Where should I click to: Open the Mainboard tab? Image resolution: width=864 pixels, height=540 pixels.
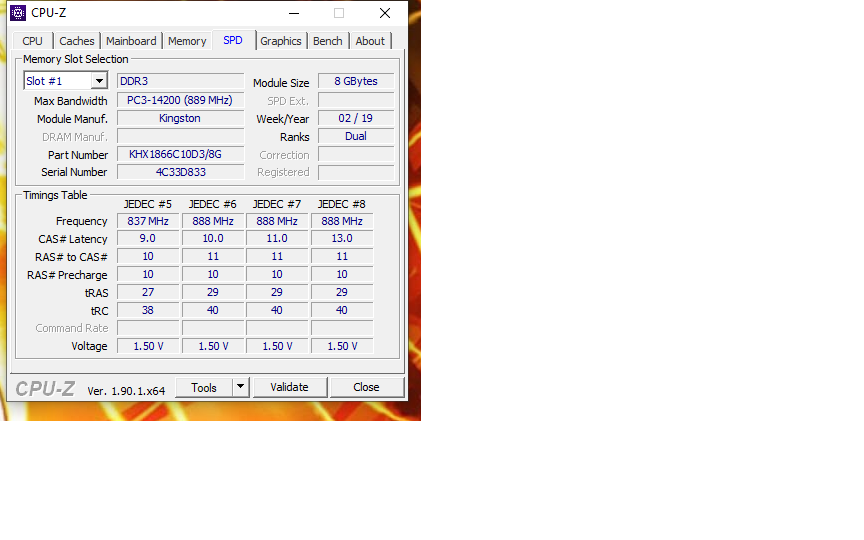(x=131, y=41)
